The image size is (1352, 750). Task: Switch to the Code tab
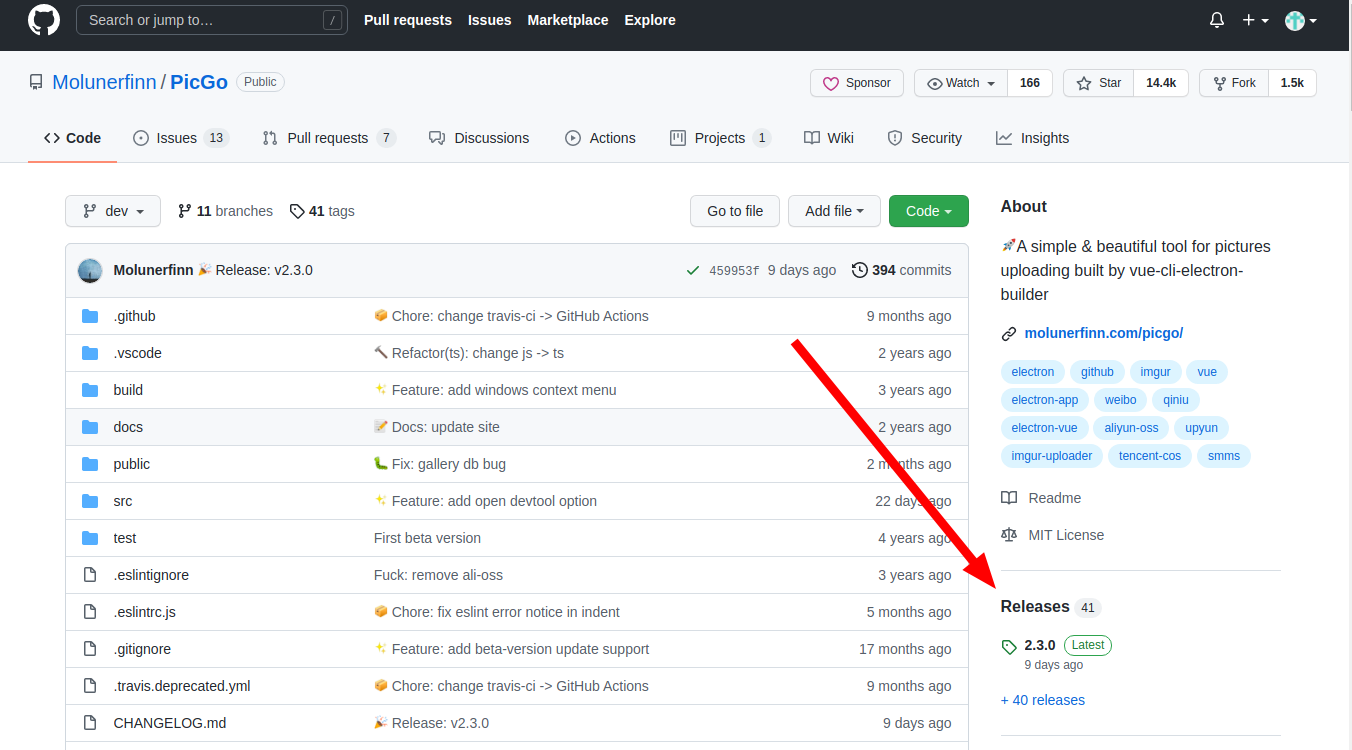point(72,138)
